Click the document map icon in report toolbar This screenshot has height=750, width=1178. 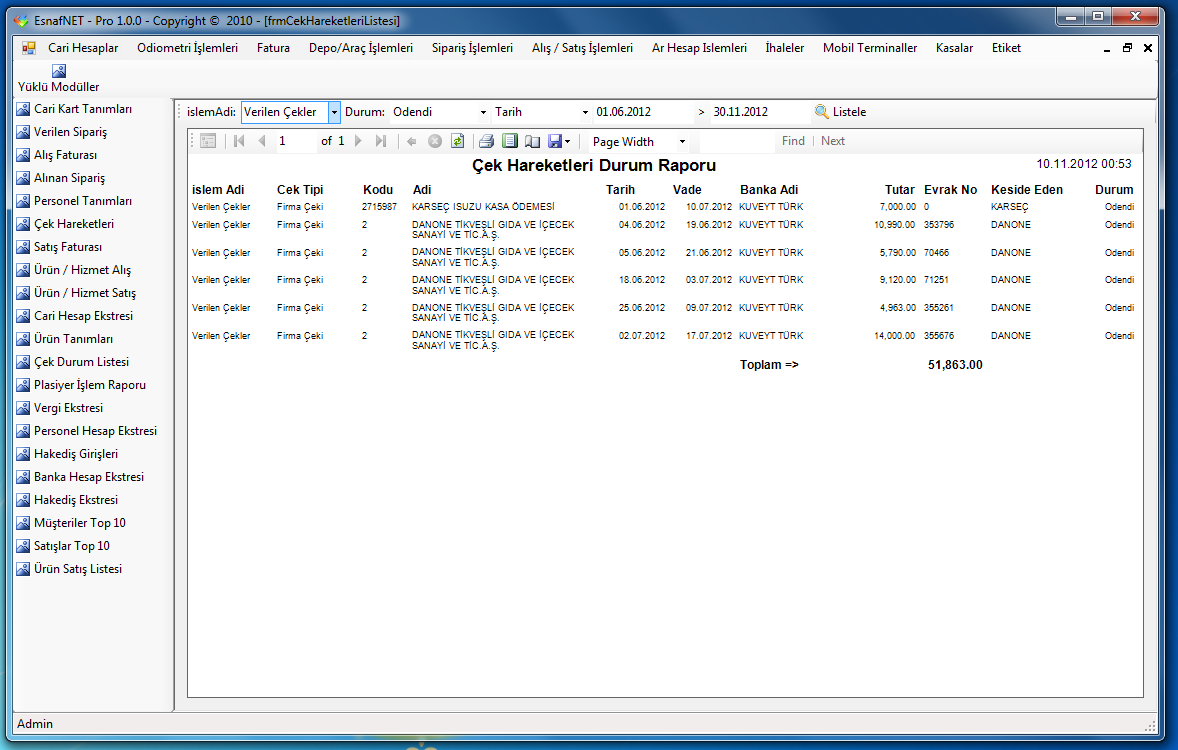pos(208,141)
